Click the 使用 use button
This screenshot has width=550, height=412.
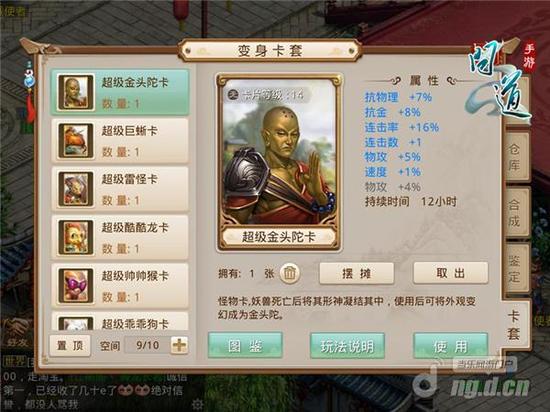tap(450, 346)
